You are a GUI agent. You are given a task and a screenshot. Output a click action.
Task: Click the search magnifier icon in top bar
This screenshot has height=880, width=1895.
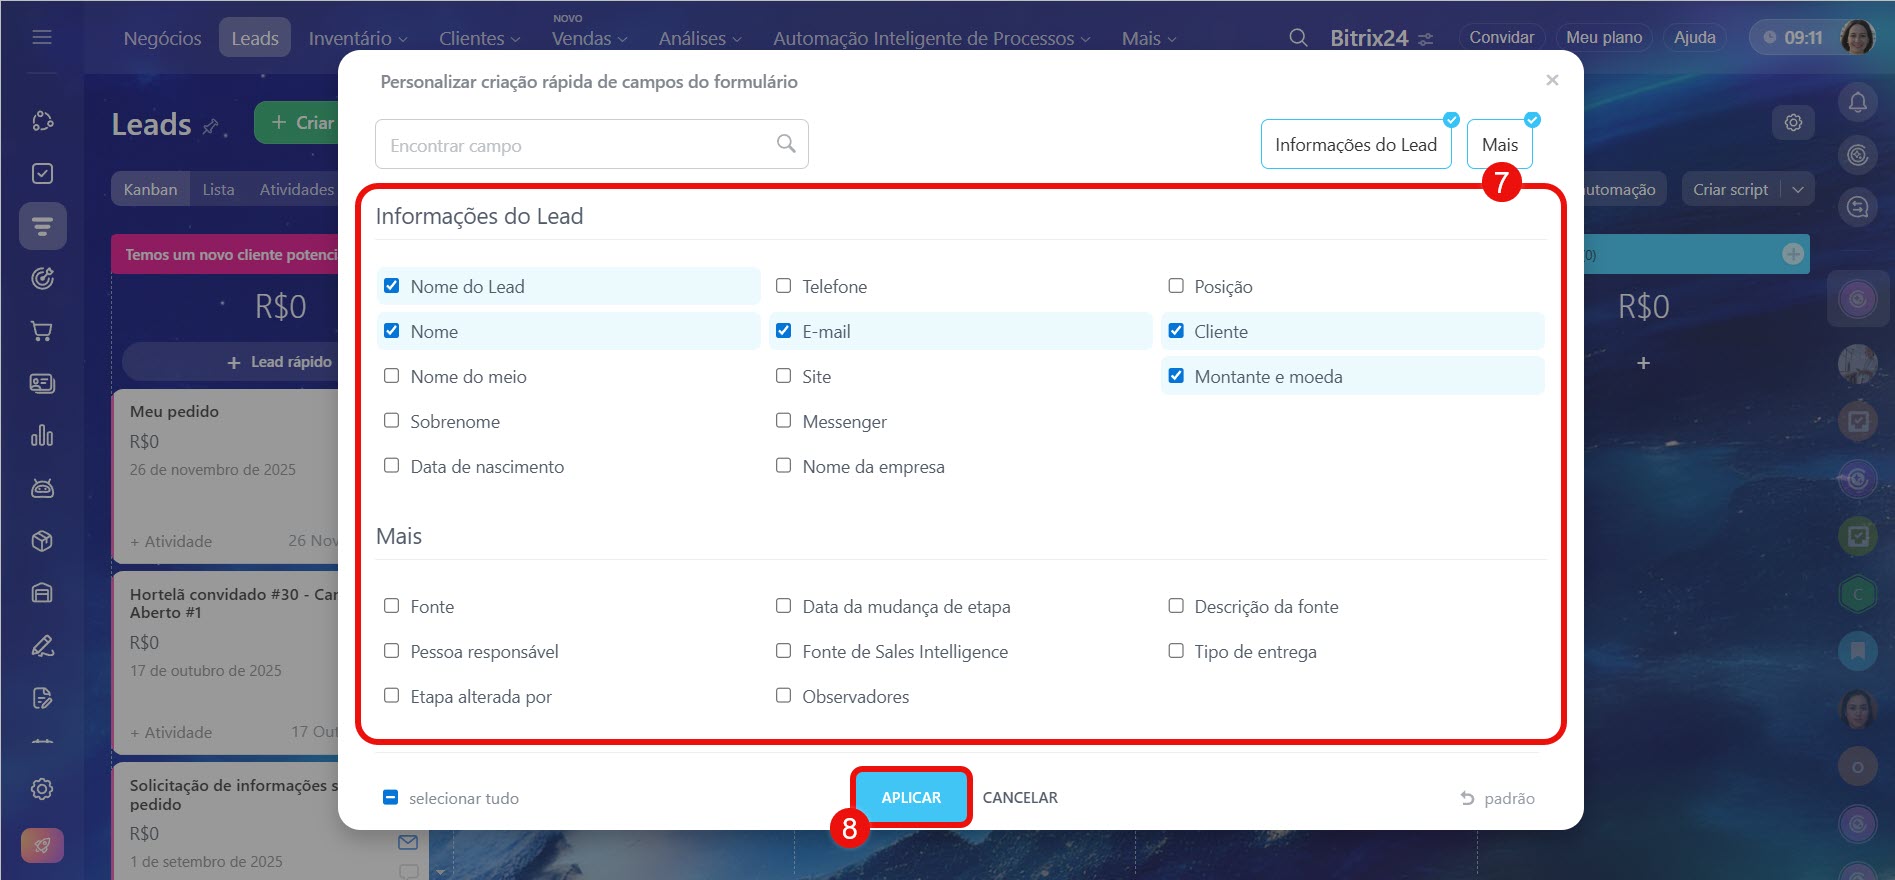tap(1297, 38)
